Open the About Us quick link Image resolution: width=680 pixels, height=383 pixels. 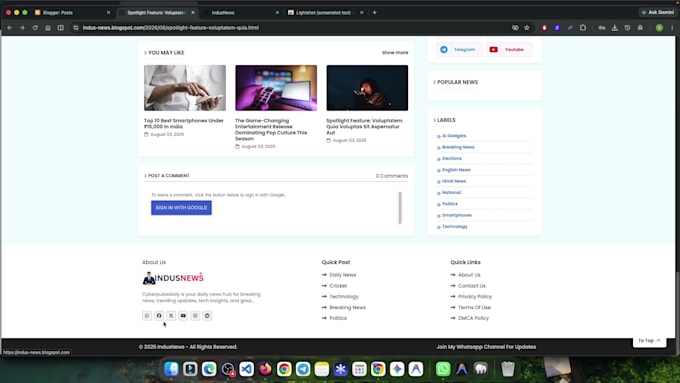[x=469, y=275]
